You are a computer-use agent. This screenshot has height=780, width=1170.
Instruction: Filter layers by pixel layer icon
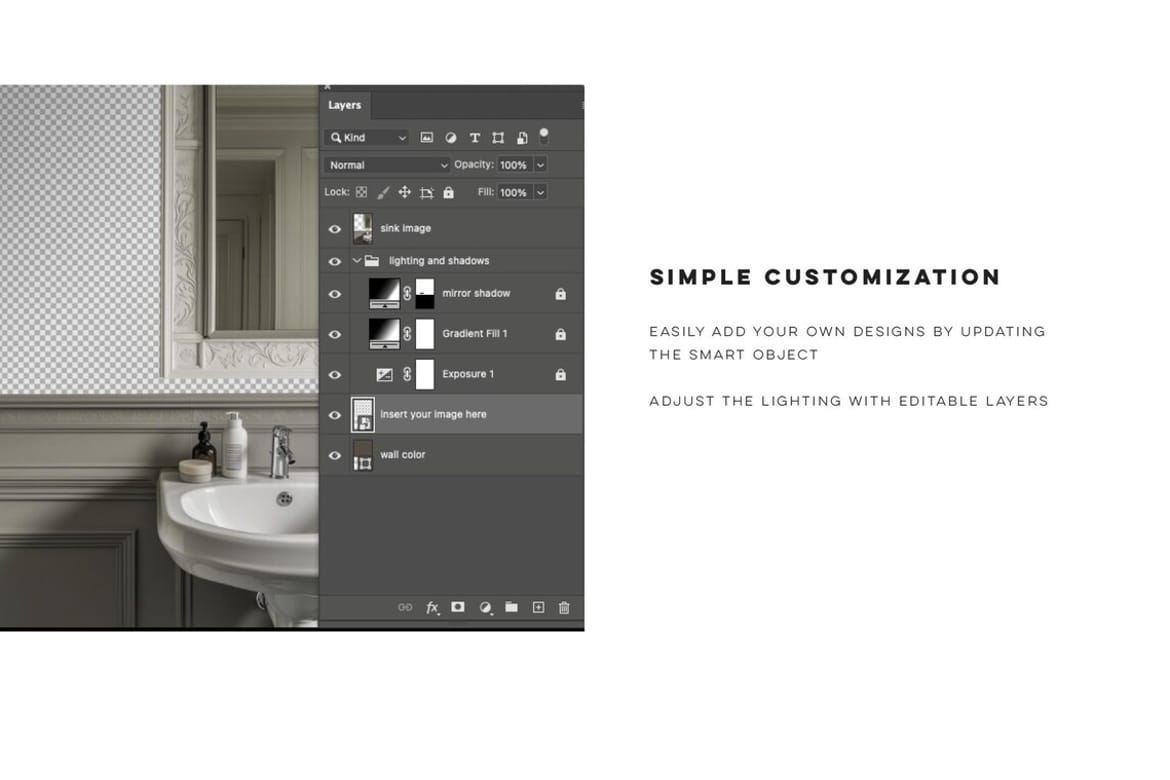click(x=427, y=137)
